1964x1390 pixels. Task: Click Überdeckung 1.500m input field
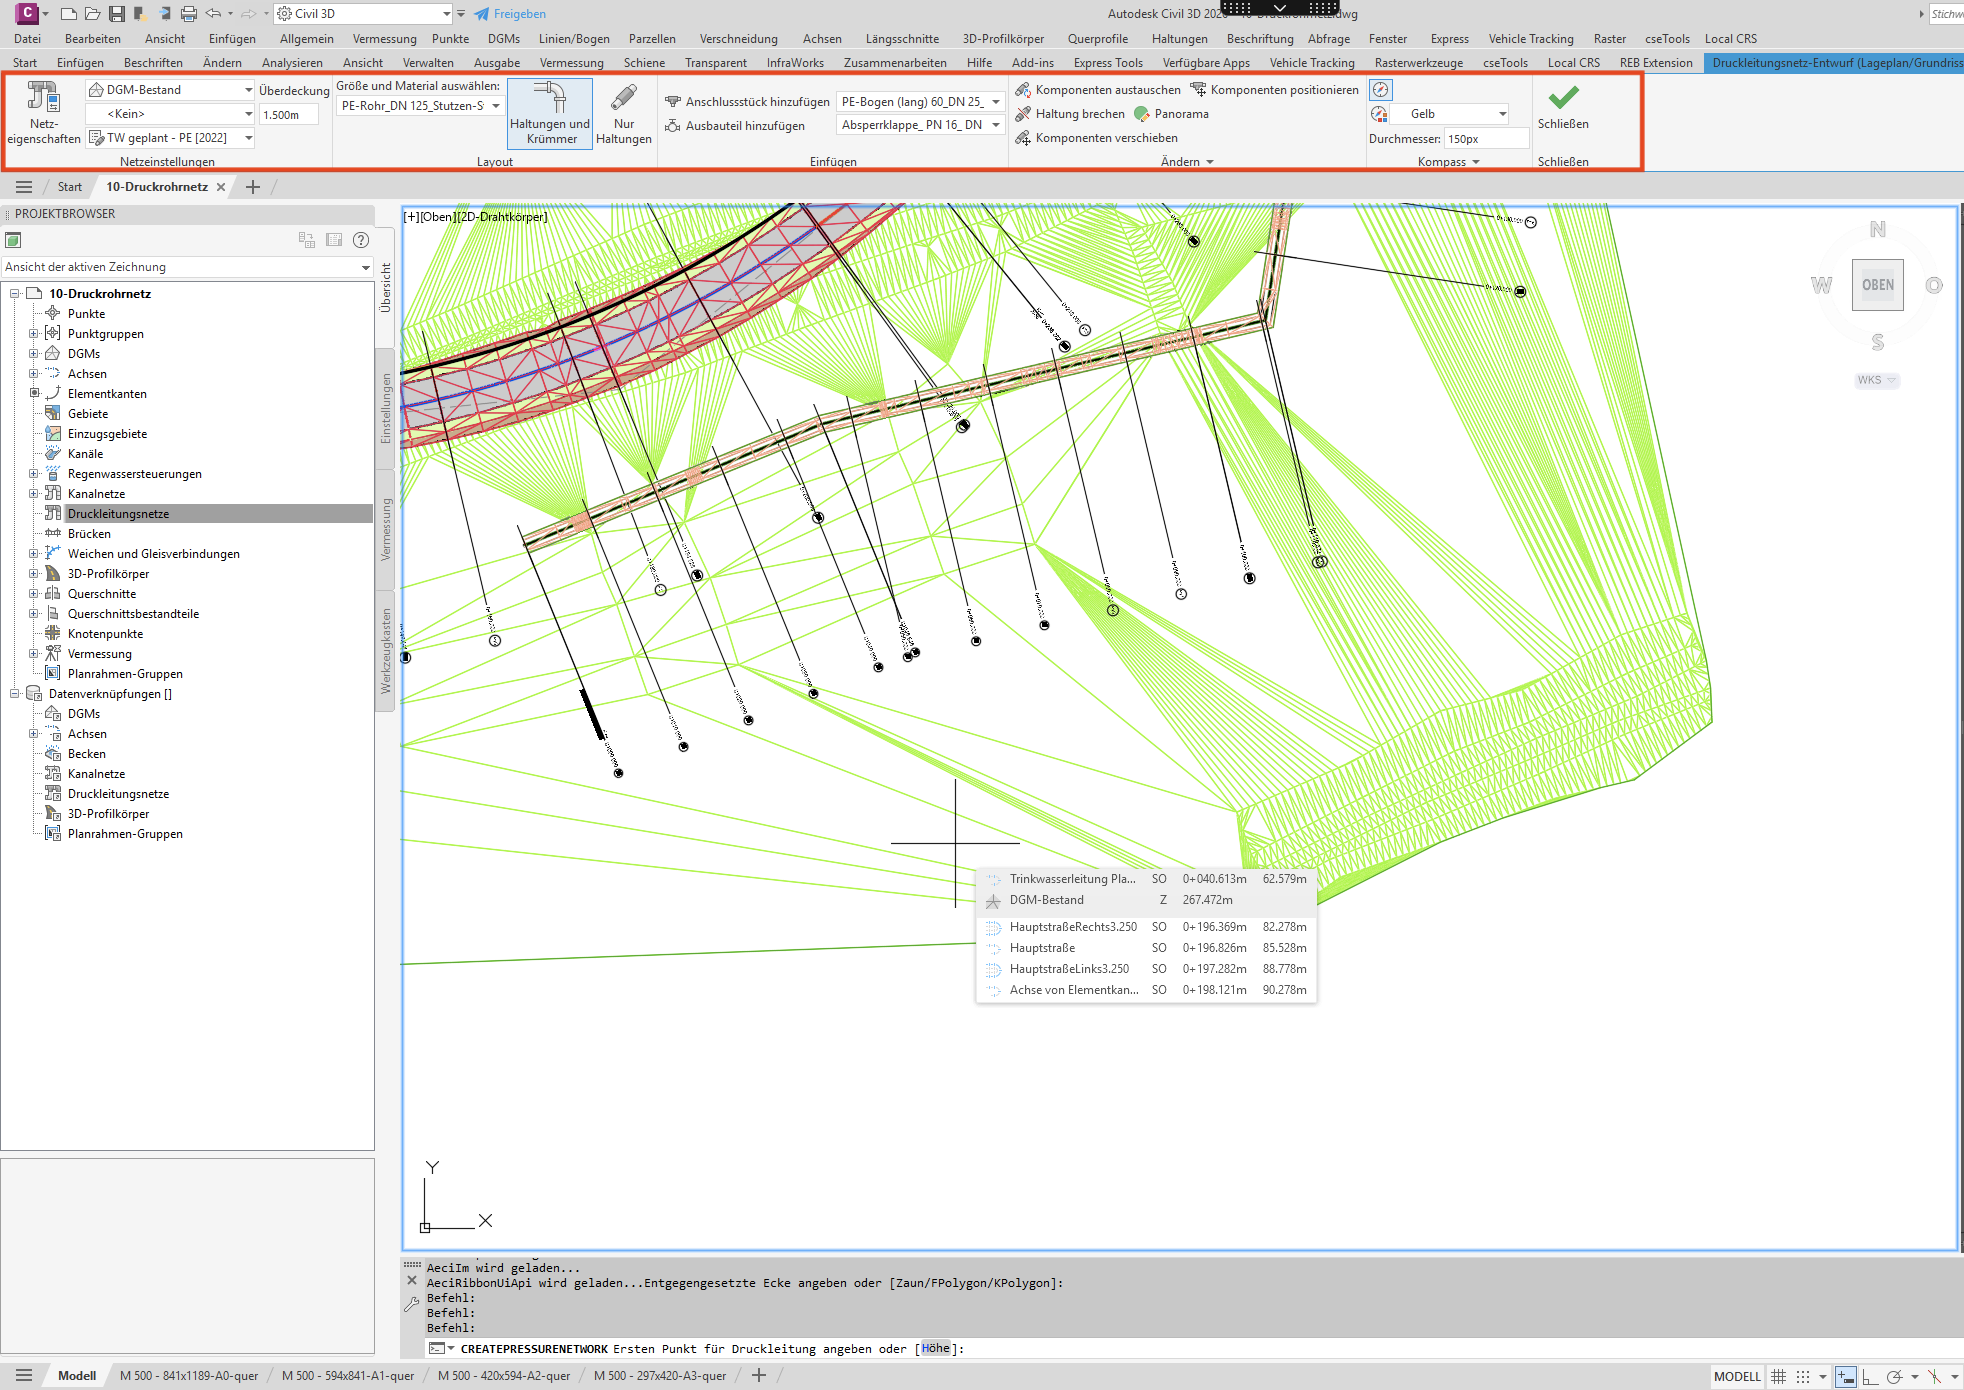pyautogui.click(x=289, y=115)
